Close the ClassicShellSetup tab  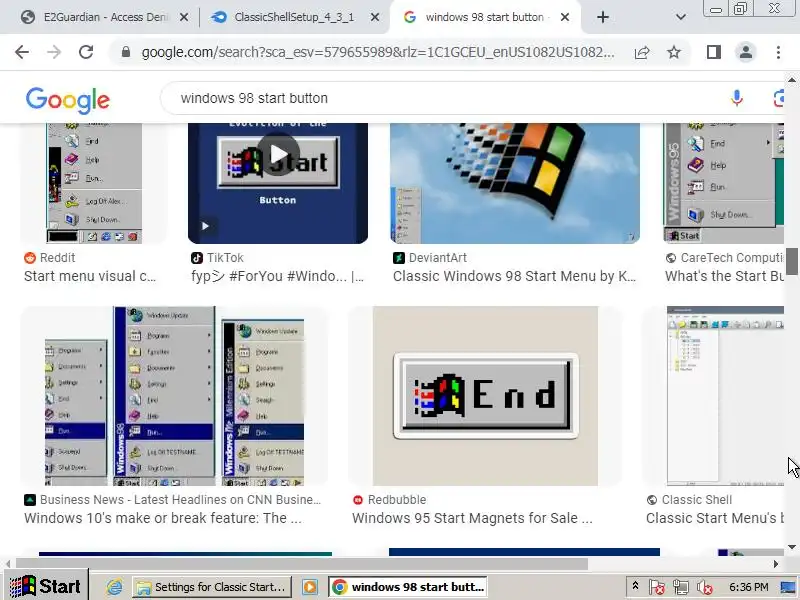[374, 17]
